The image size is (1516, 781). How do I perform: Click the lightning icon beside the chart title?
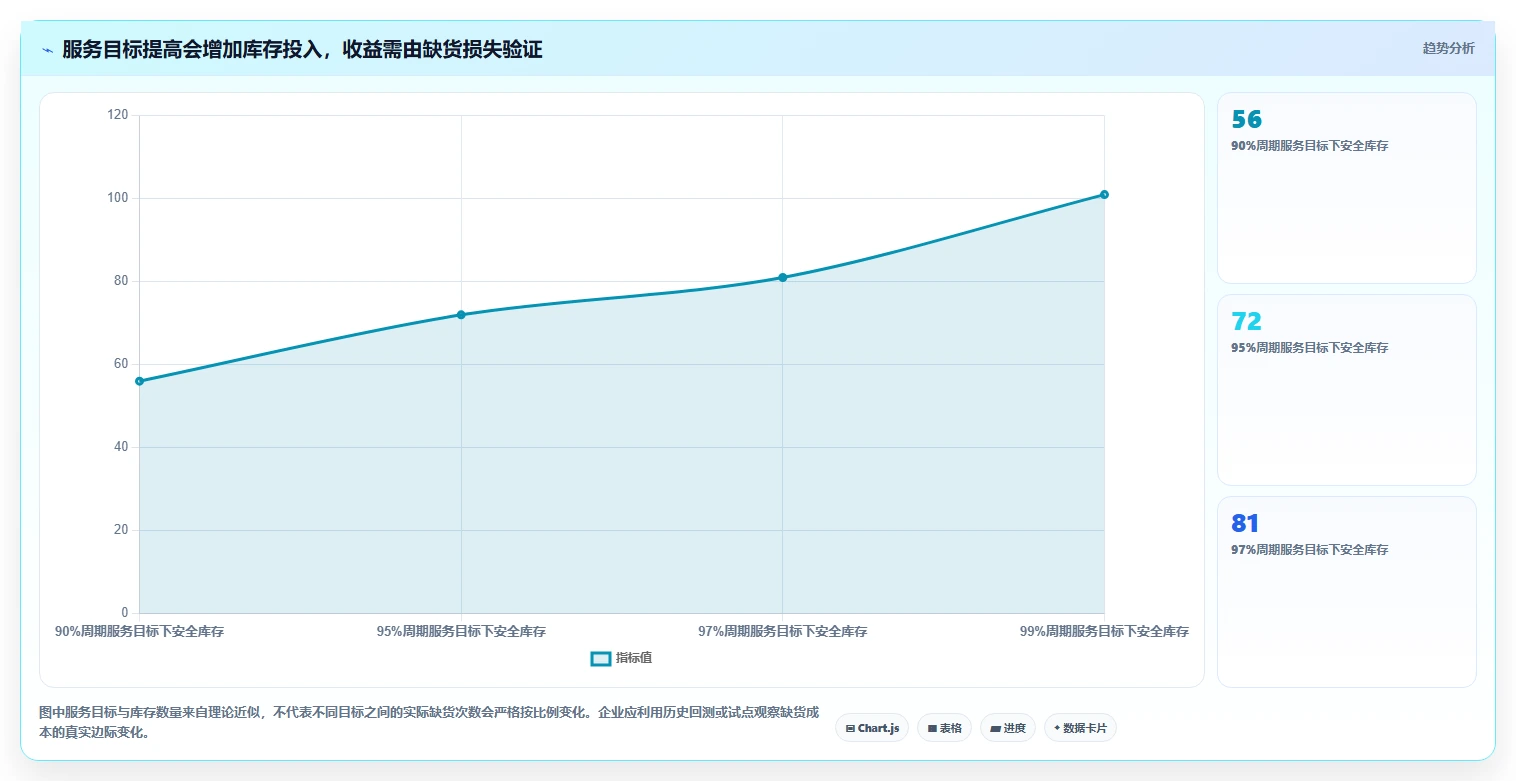(47, 50)
